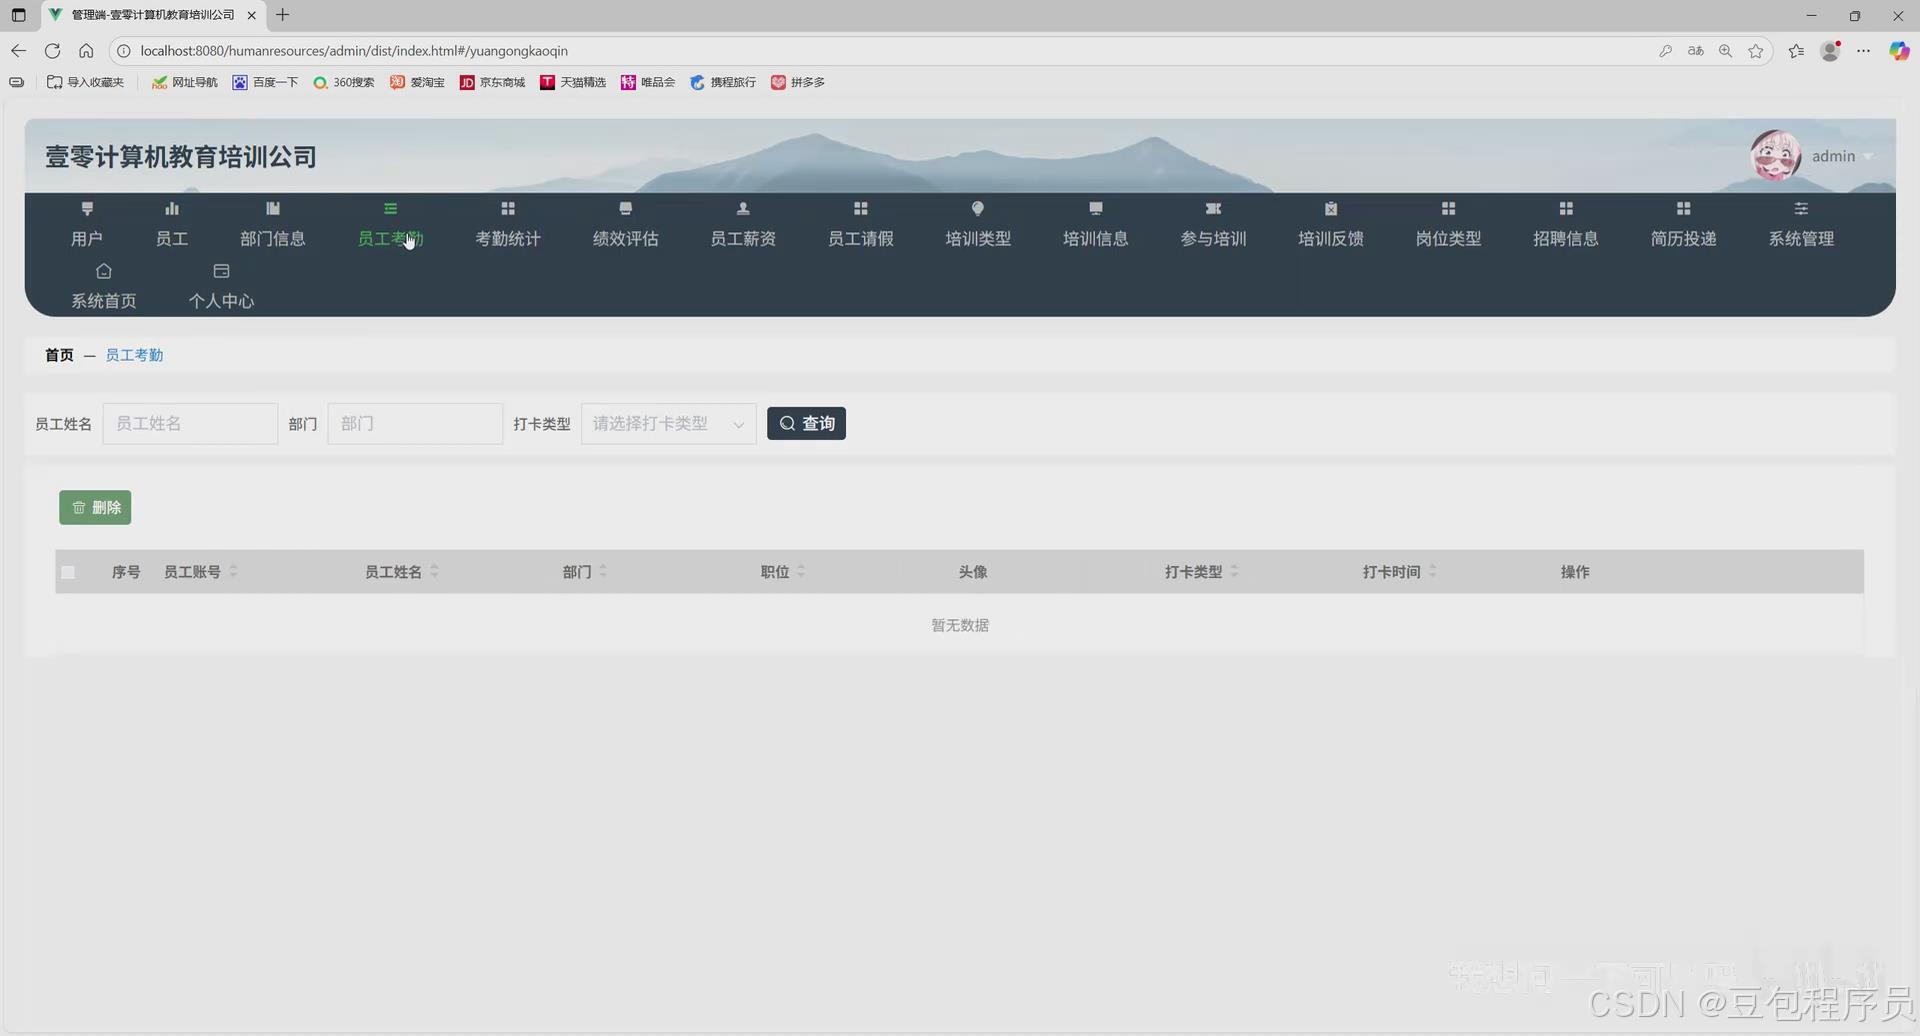Sort table by 打卡时间 column
Screen dimensions: 1920x1036
[x=1433, y=572]
